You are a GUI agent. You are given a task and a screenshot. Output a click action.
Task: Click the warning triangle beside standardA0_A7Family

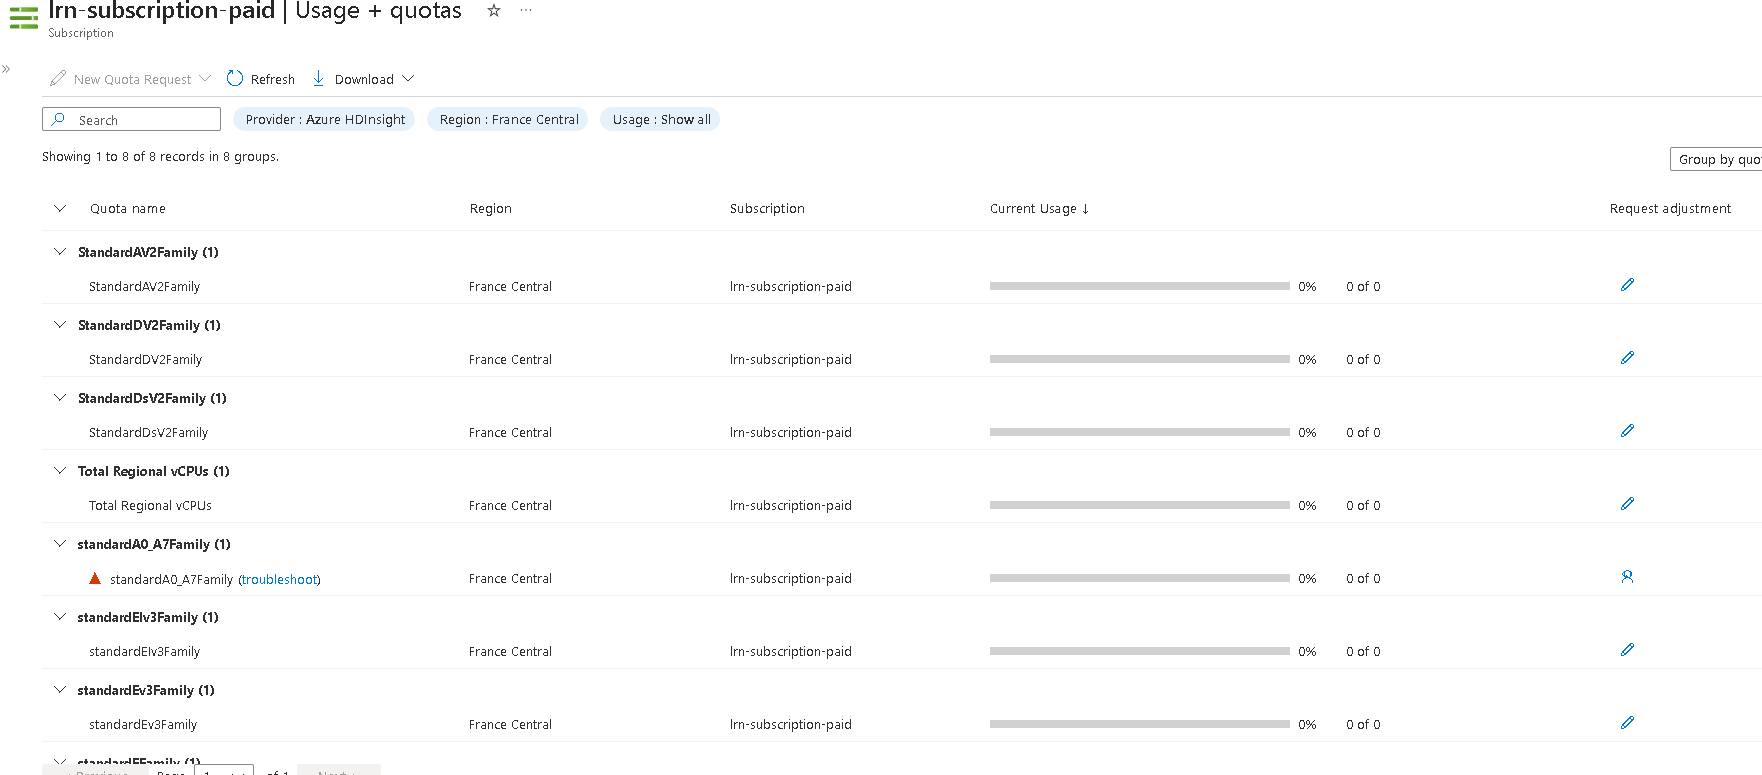point(95,578)
